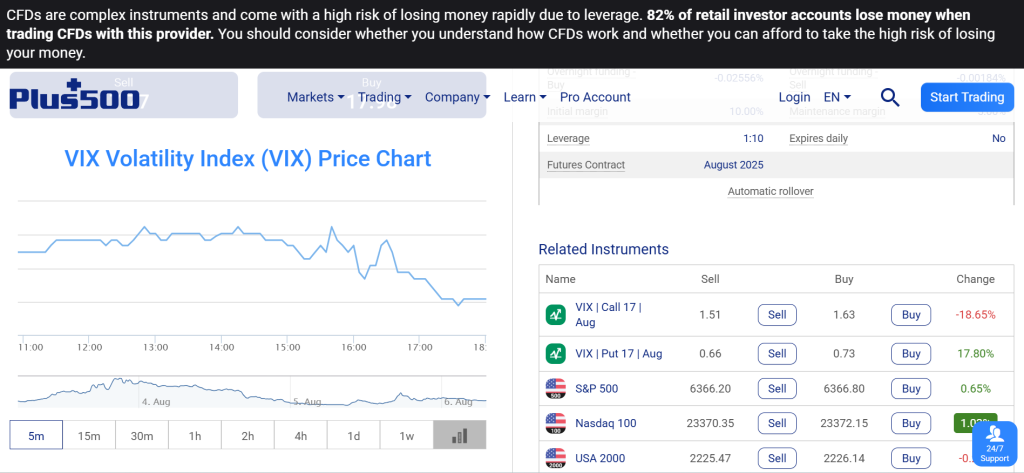Select the 4h chart interval
1024x473 pixels.
[x=300, y=436]
